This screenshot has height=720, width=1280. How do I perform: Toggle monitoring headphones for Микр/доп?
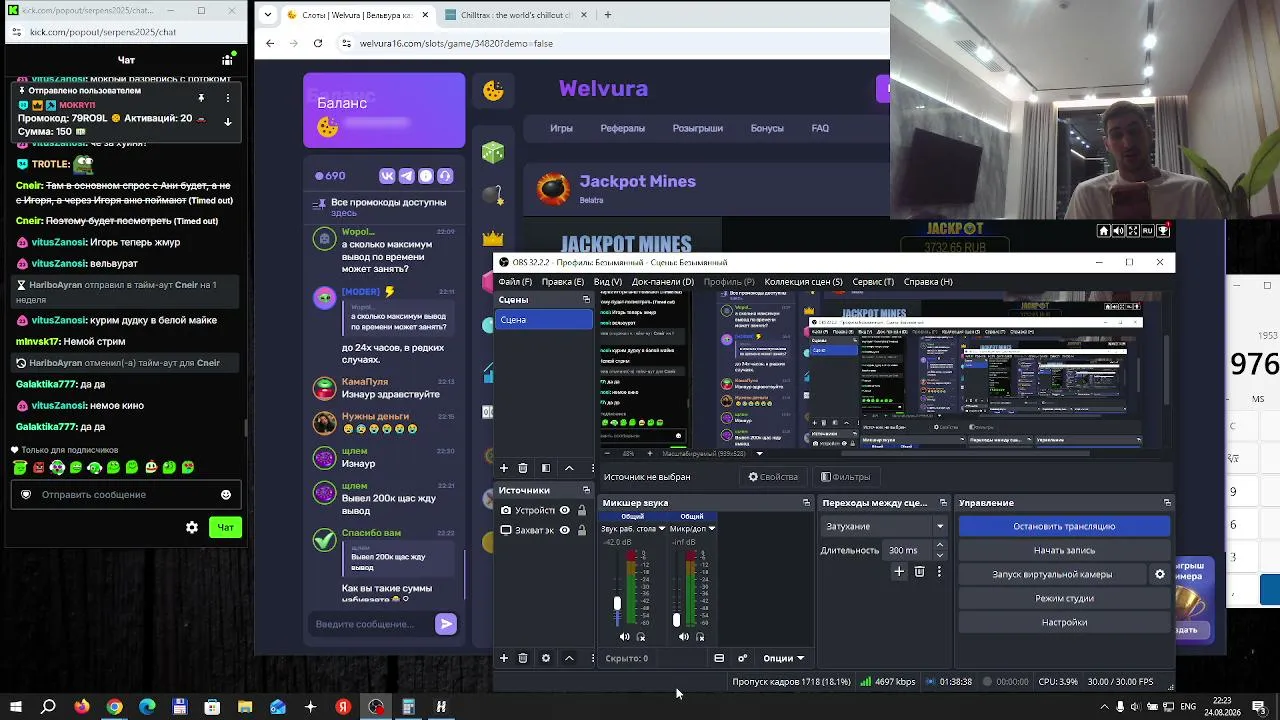(700, 637)
